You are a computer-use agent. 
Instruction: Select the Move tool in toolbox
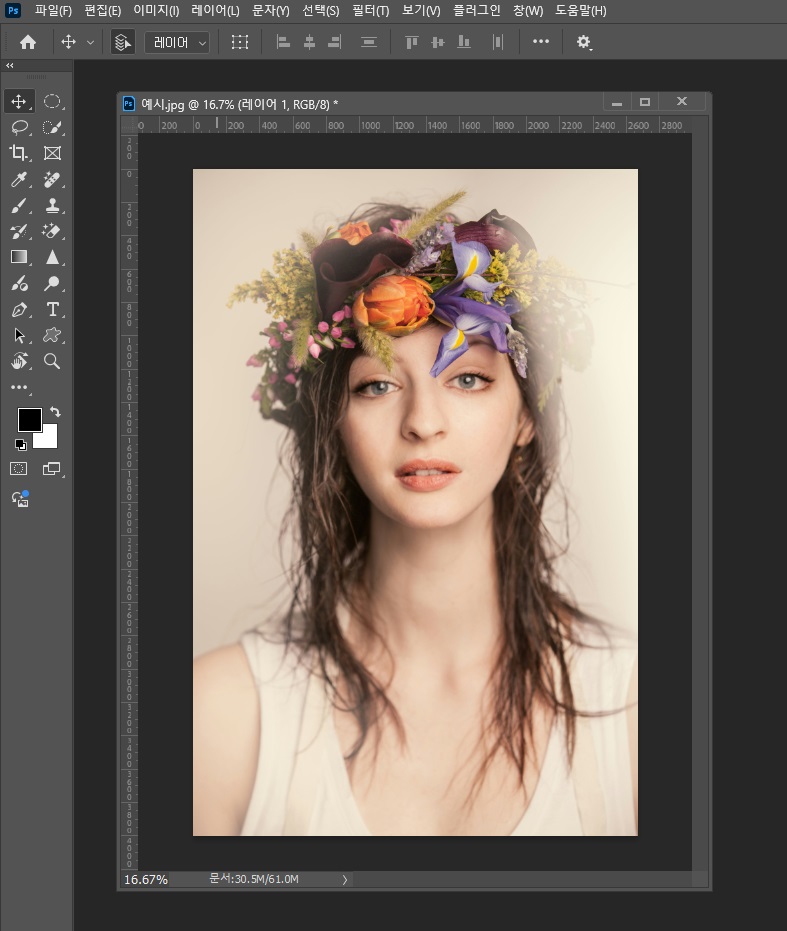click(x=18, y=102)
